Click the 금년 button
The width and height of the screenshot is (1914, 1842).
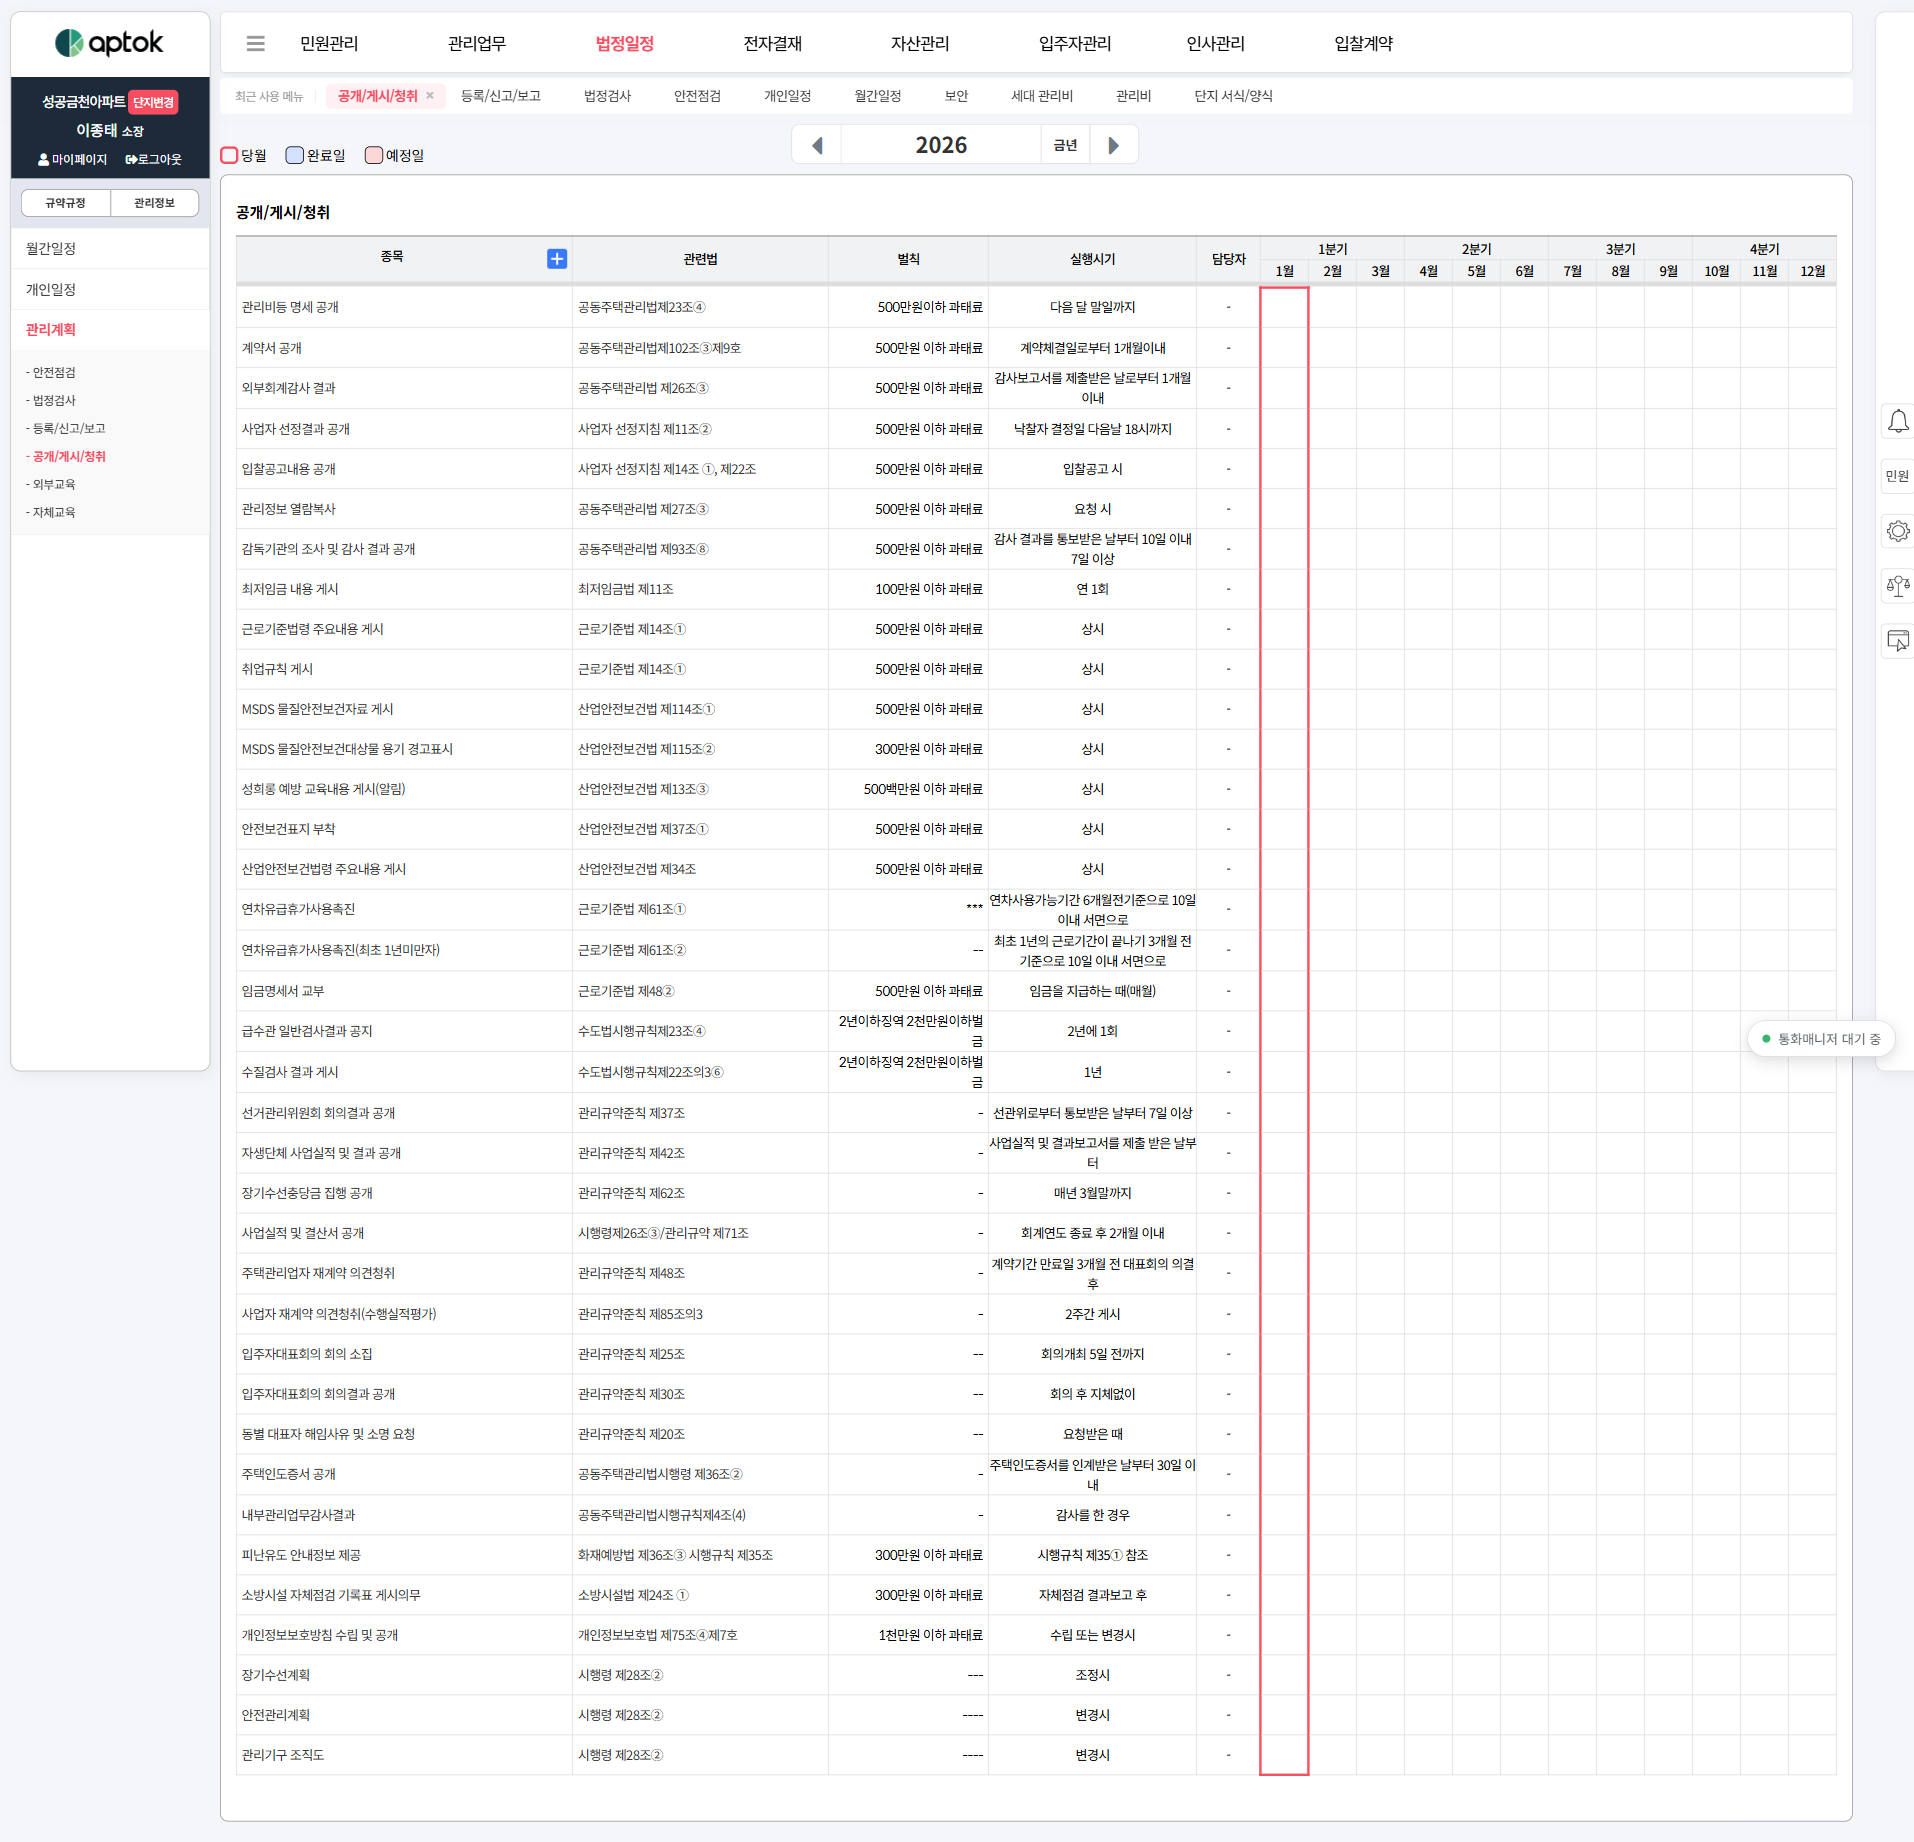click(x=1066, y=145)
